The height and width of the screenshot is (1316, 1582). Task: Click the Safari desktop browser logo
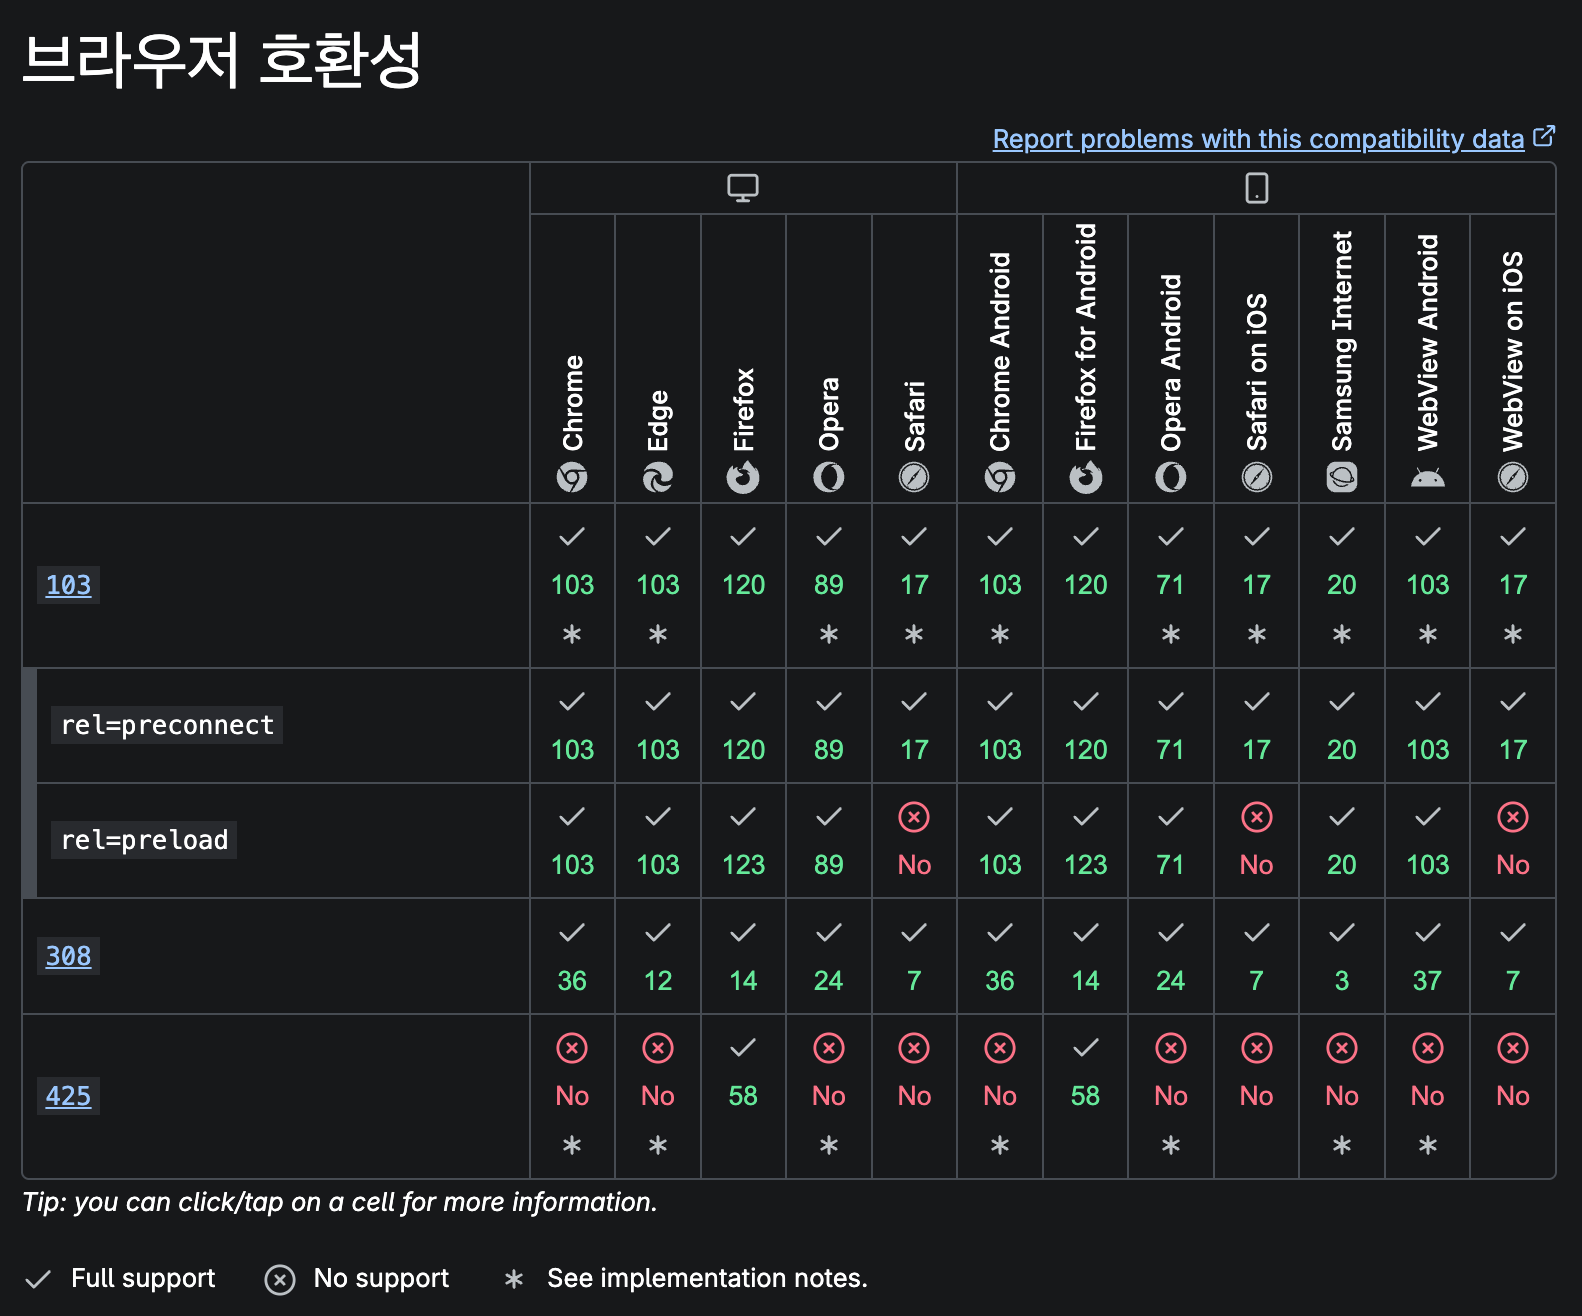click(x=914, y=478)
